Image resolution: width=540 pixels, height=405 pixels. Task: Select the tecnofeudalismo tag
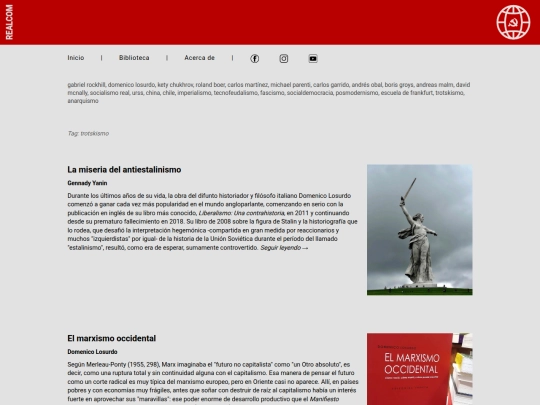click(236, 93)
